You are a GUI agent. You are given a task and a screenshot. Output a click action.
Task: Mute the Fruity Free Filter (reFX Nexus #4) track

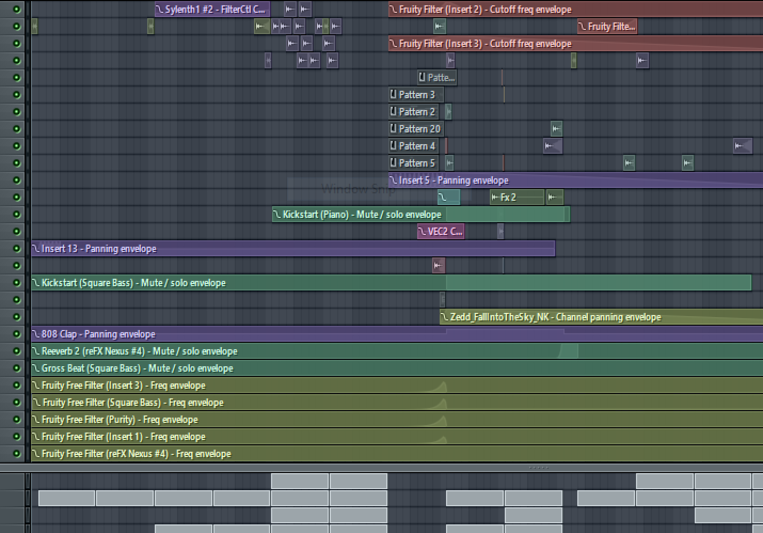(x=17, y=453)
